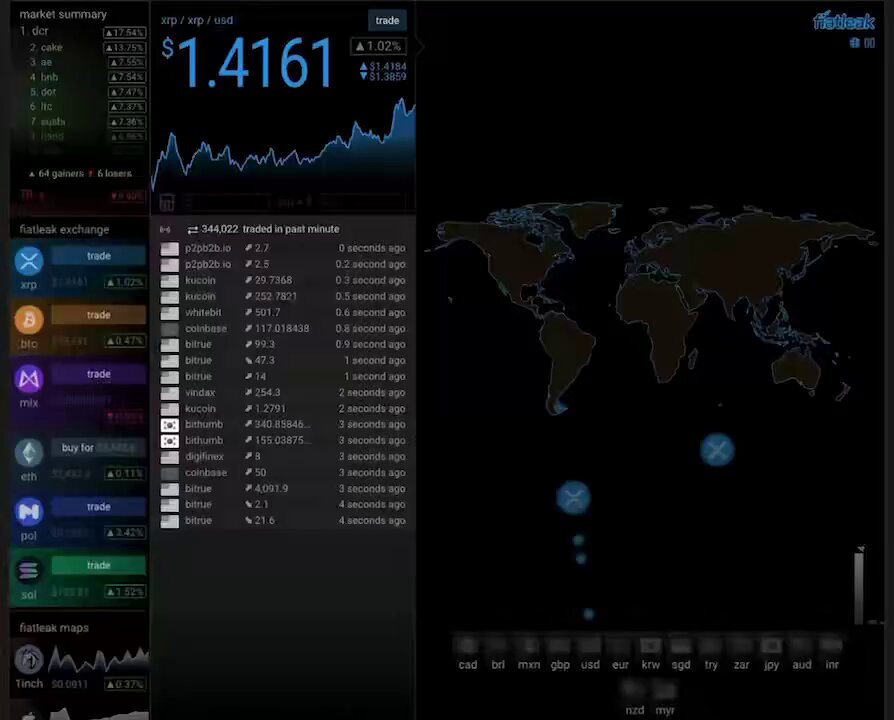Click the POL coin icon
This screenshot has width=894, height=720.
coord(29,512)
